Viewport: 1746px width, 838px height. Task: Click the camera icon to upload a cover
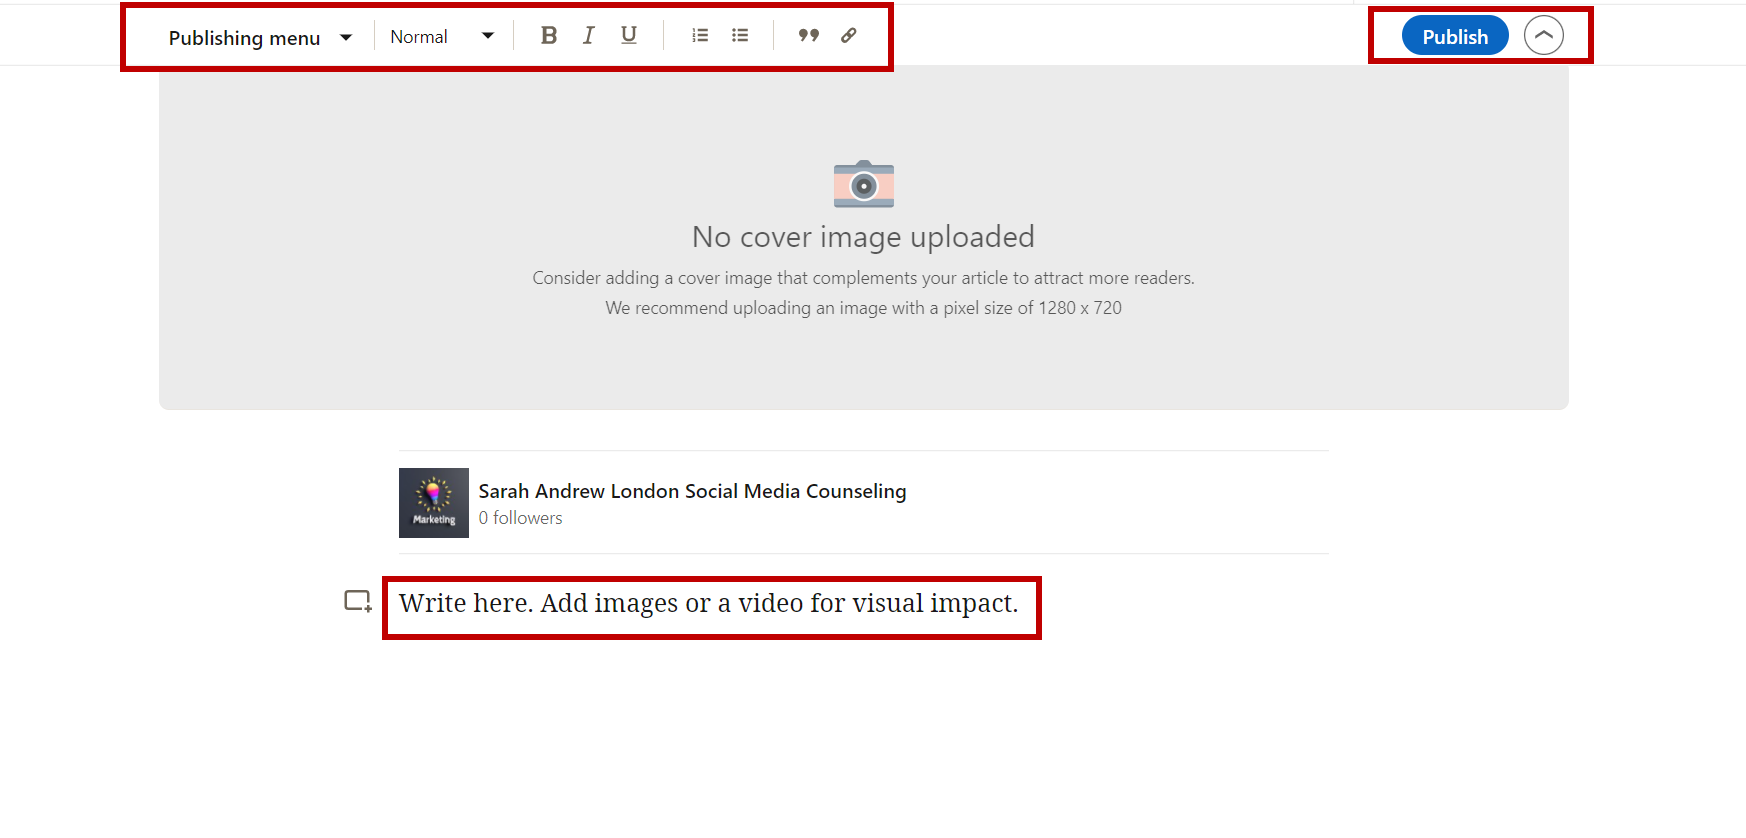point(864,184)
